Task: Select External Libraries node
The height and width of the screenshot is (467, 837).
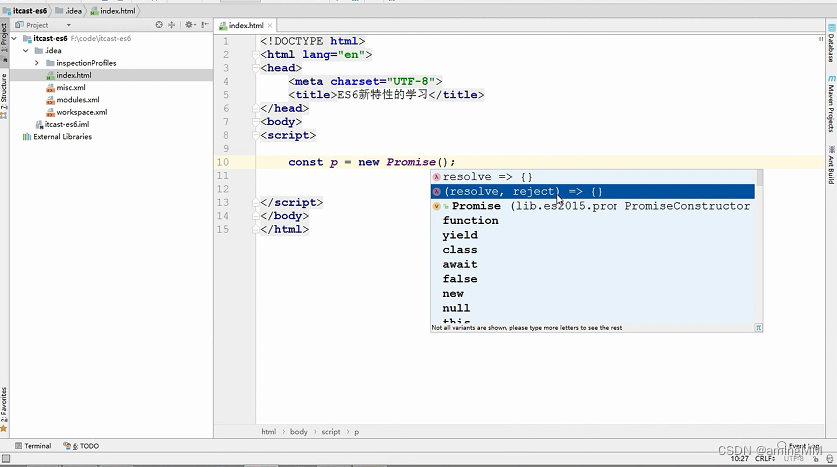Action: [x=62, y=137]
